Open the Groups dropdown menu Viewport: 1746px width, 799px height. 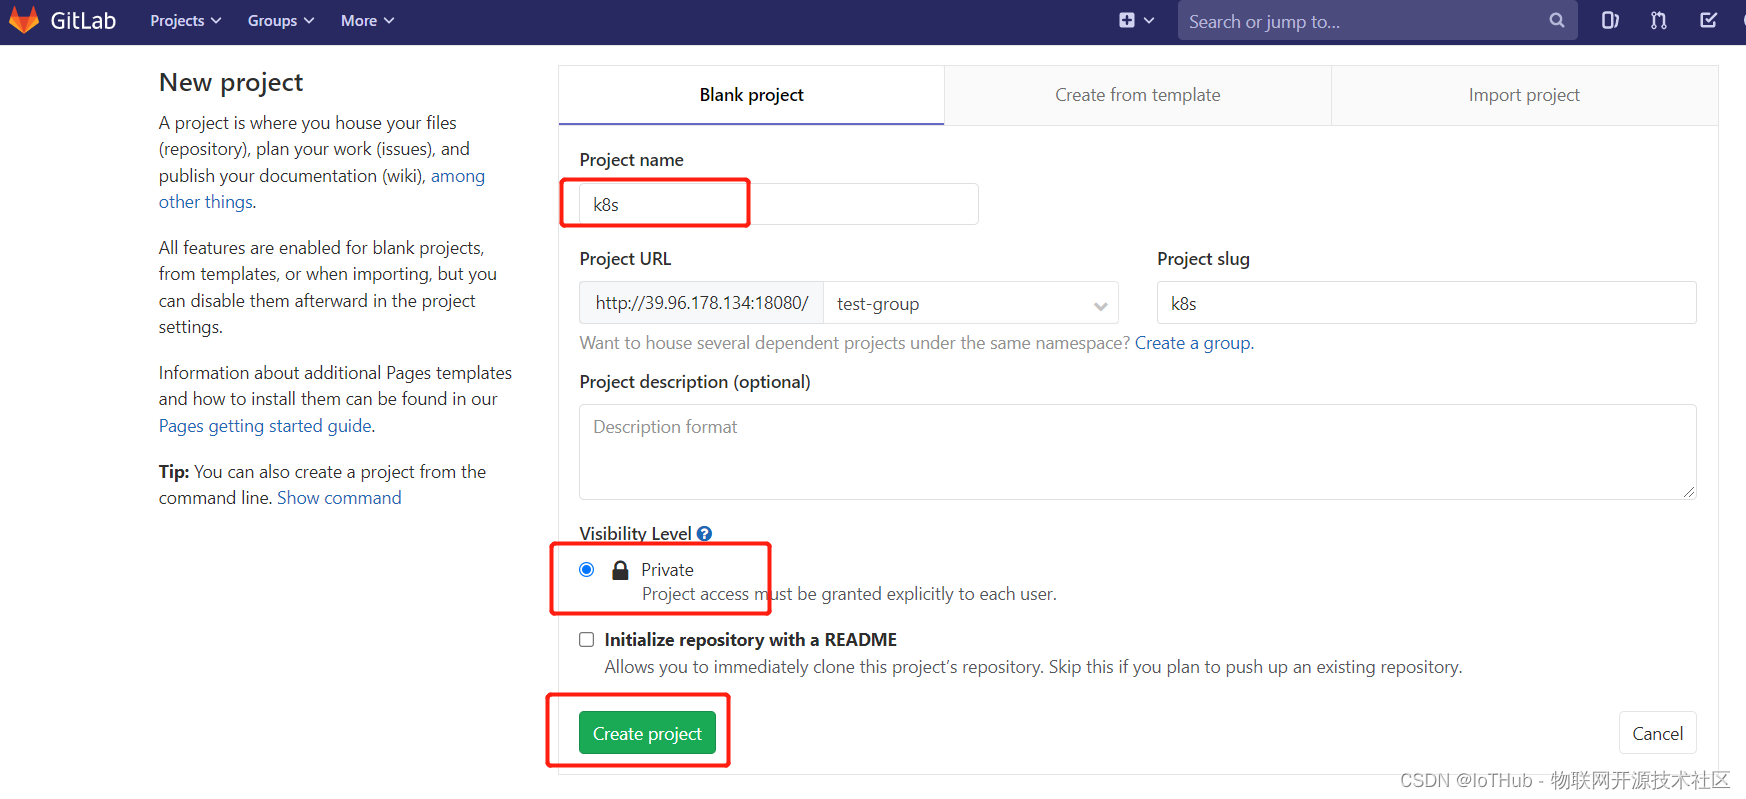point(281,21)
